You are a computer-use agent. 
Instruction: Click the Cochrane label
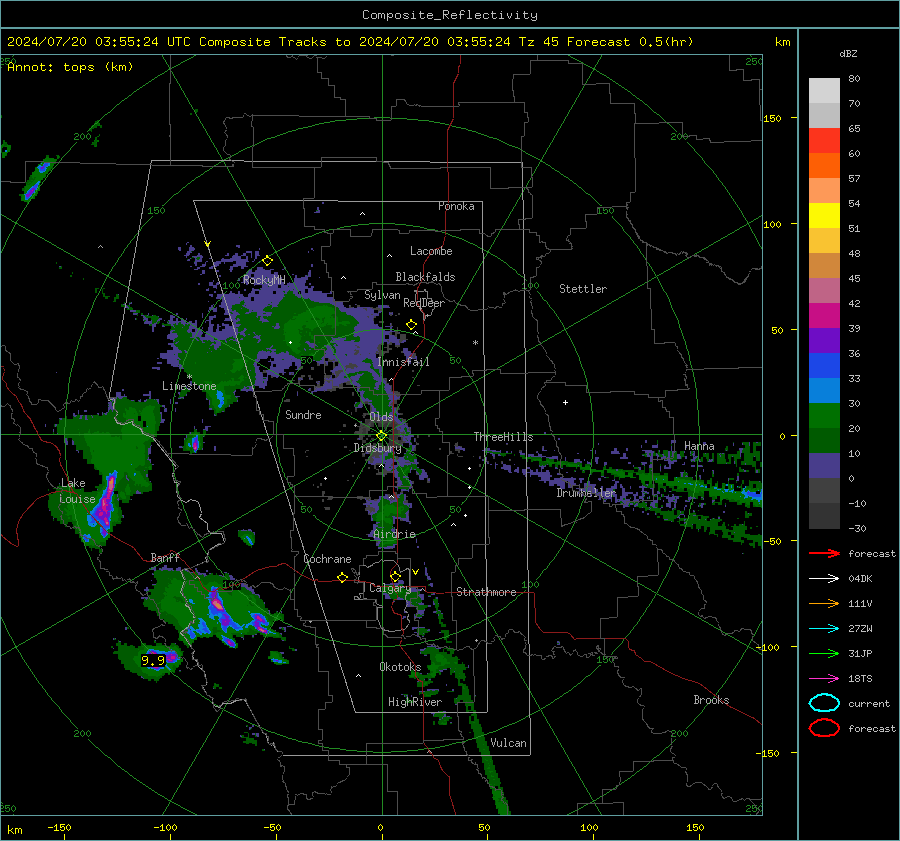(x=327, y=559)
